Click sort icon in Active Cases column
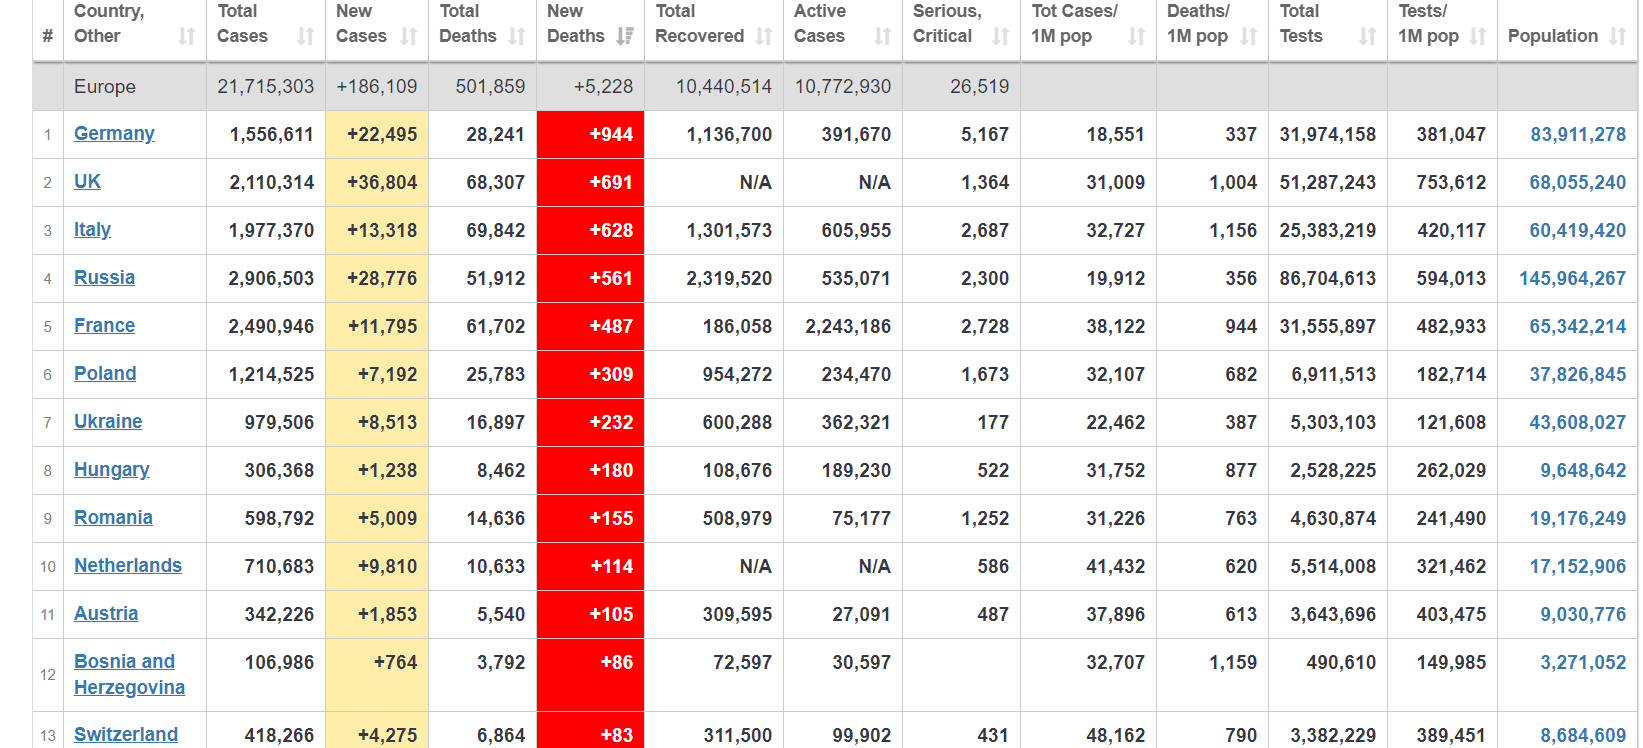1643x748 pixels. [x=882, y=37]
